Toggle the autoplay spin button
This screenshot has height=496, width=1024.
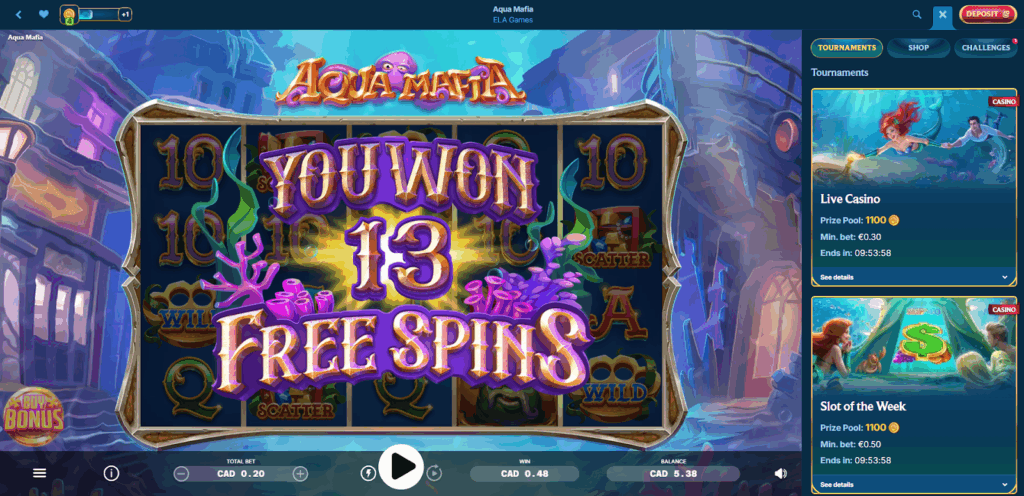pyautogui.click(x=434, y=473)
